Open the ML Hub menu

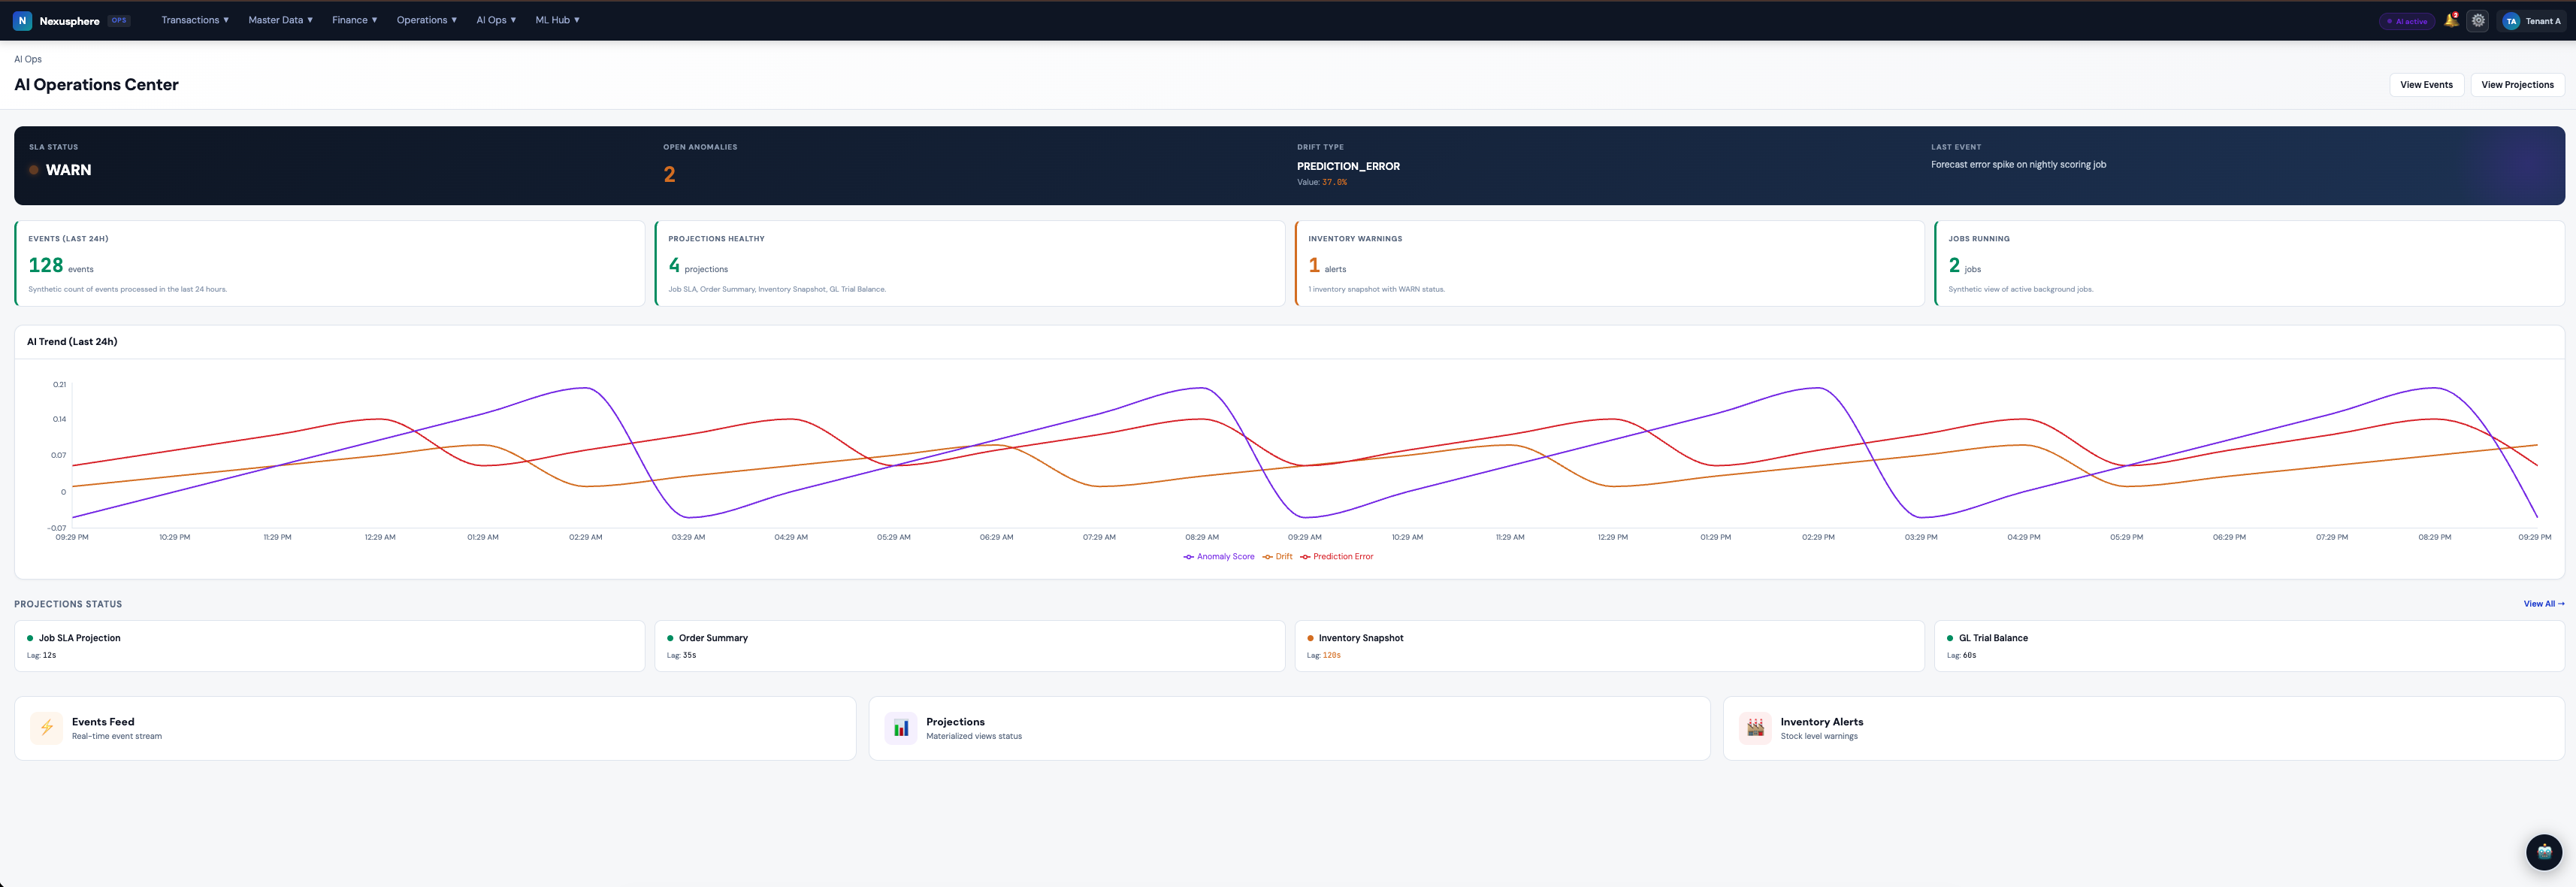tap(557, 20)
